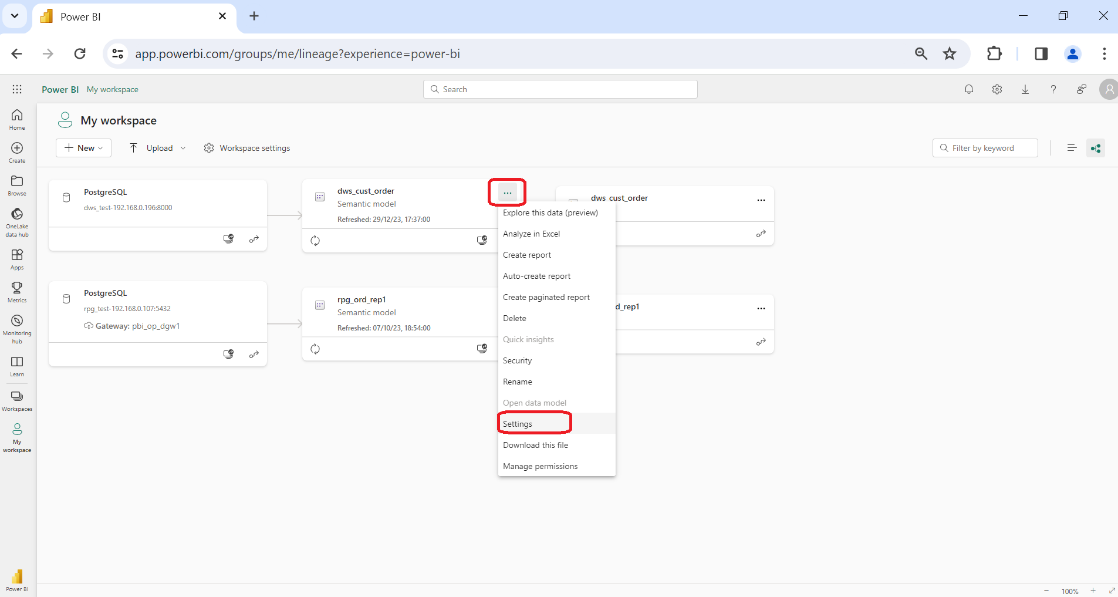Viewport: 1118px width, 597px height.
Task: Open Browse in the left navigation
Action: pos(17,185)
